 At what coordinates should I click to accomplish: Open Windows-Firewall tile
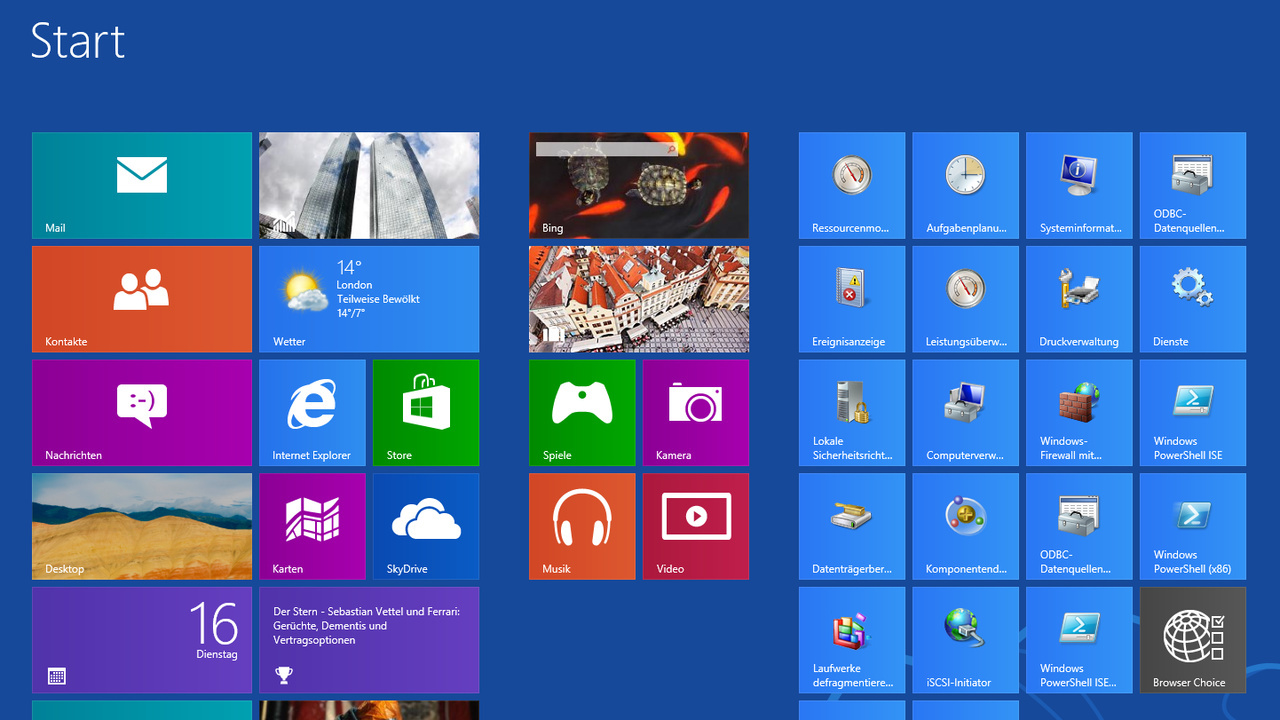click(1079, 413)
